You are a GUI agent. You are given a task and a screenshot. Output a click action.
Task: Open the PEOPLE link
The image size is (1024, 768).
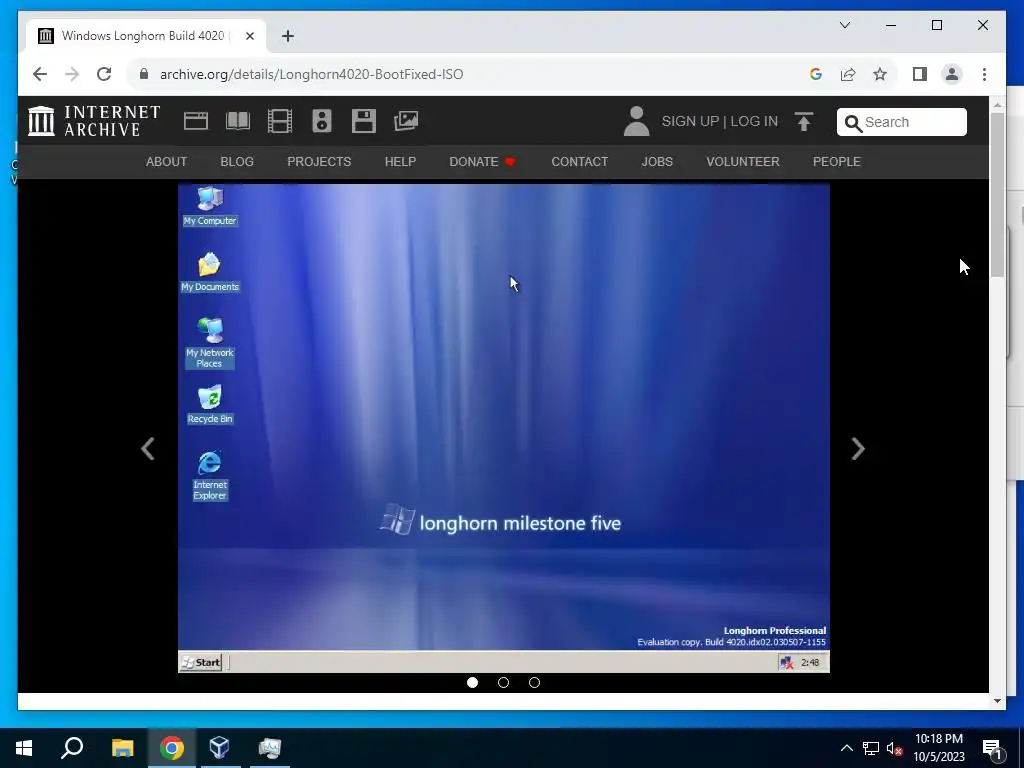[837, 162]
